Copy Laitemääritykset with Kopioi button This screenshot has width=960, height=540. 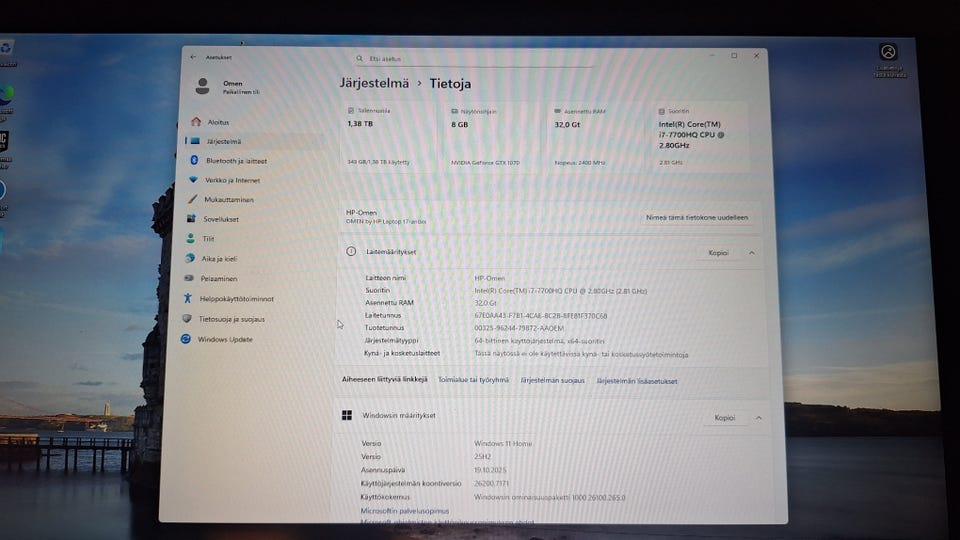coord(718,253)
